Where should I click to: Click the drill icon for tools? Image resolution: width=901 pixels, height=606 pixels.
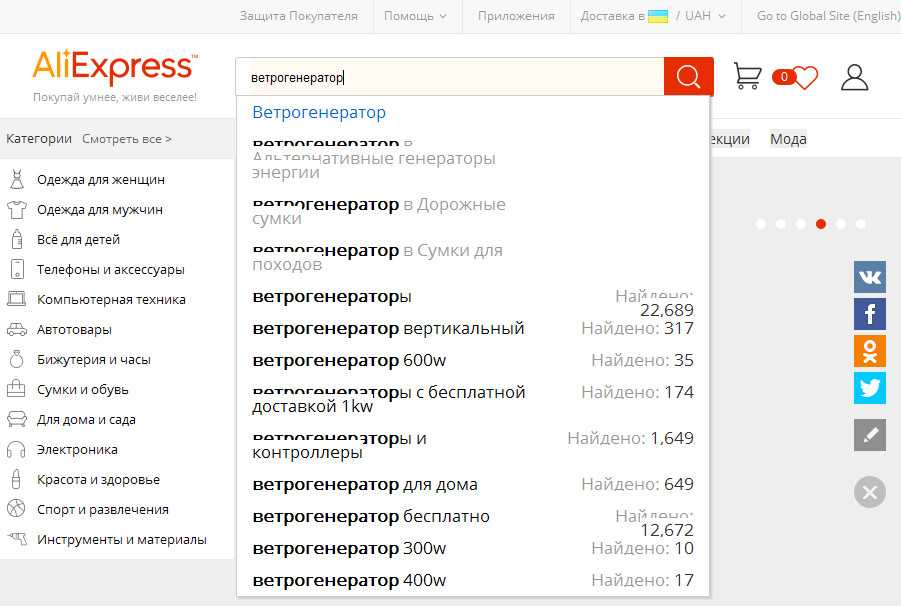[17, 539]
